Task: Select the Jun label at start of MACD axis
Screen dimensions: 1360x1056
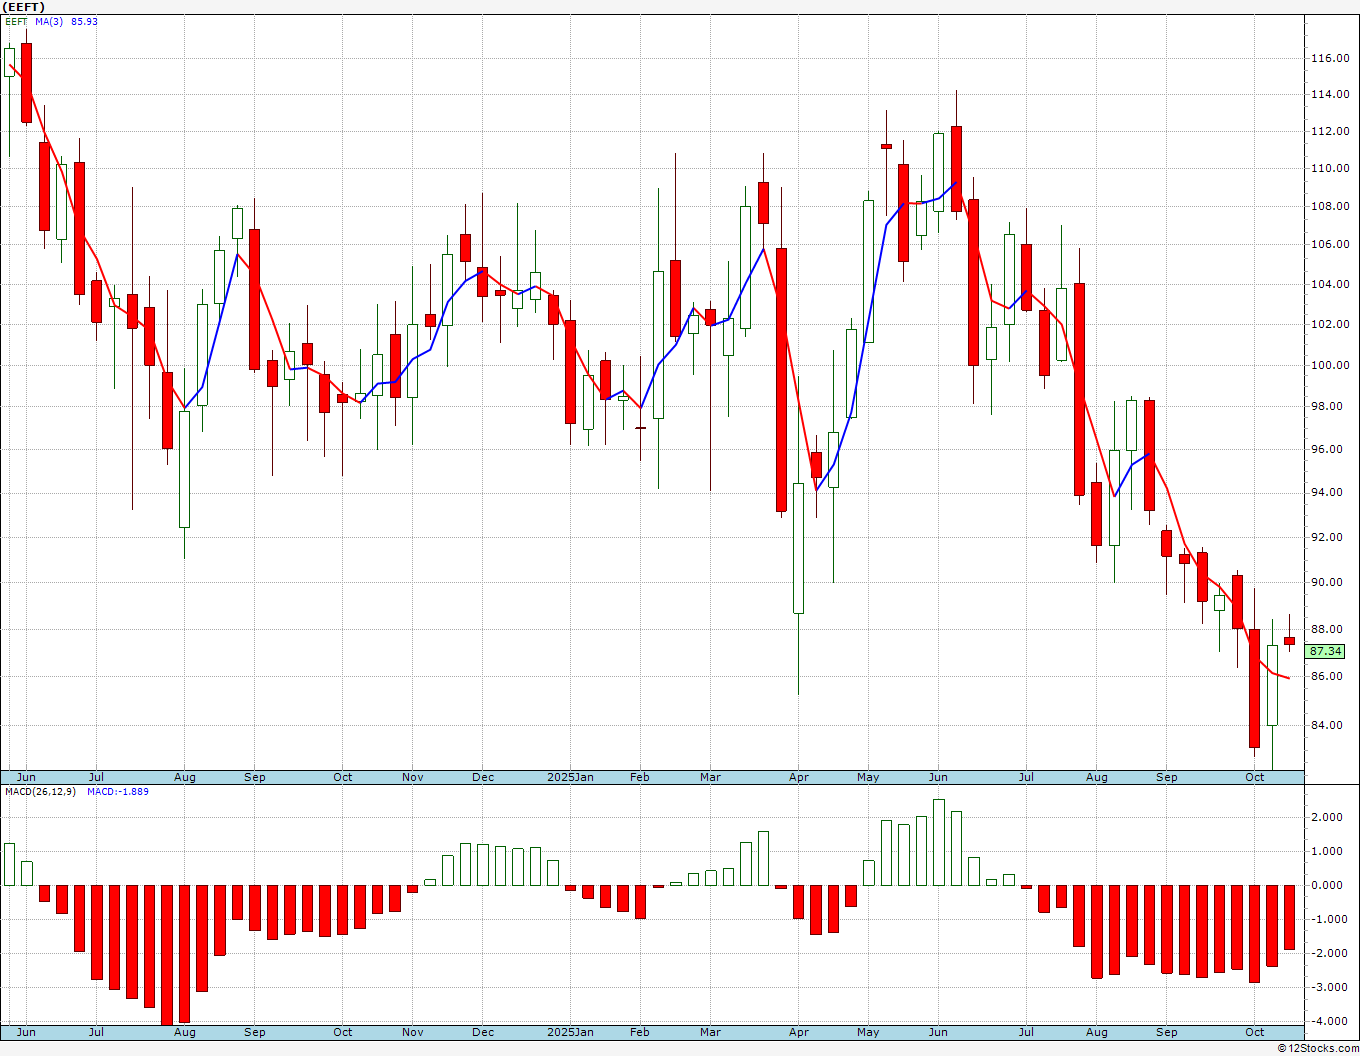Action: 26,1032
